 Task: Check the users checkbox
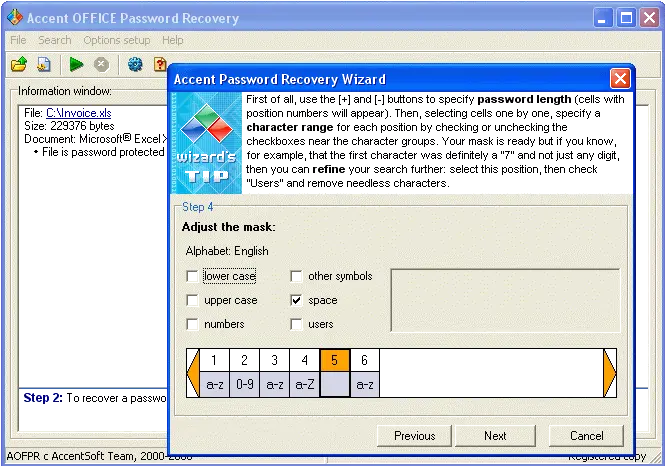296,324
